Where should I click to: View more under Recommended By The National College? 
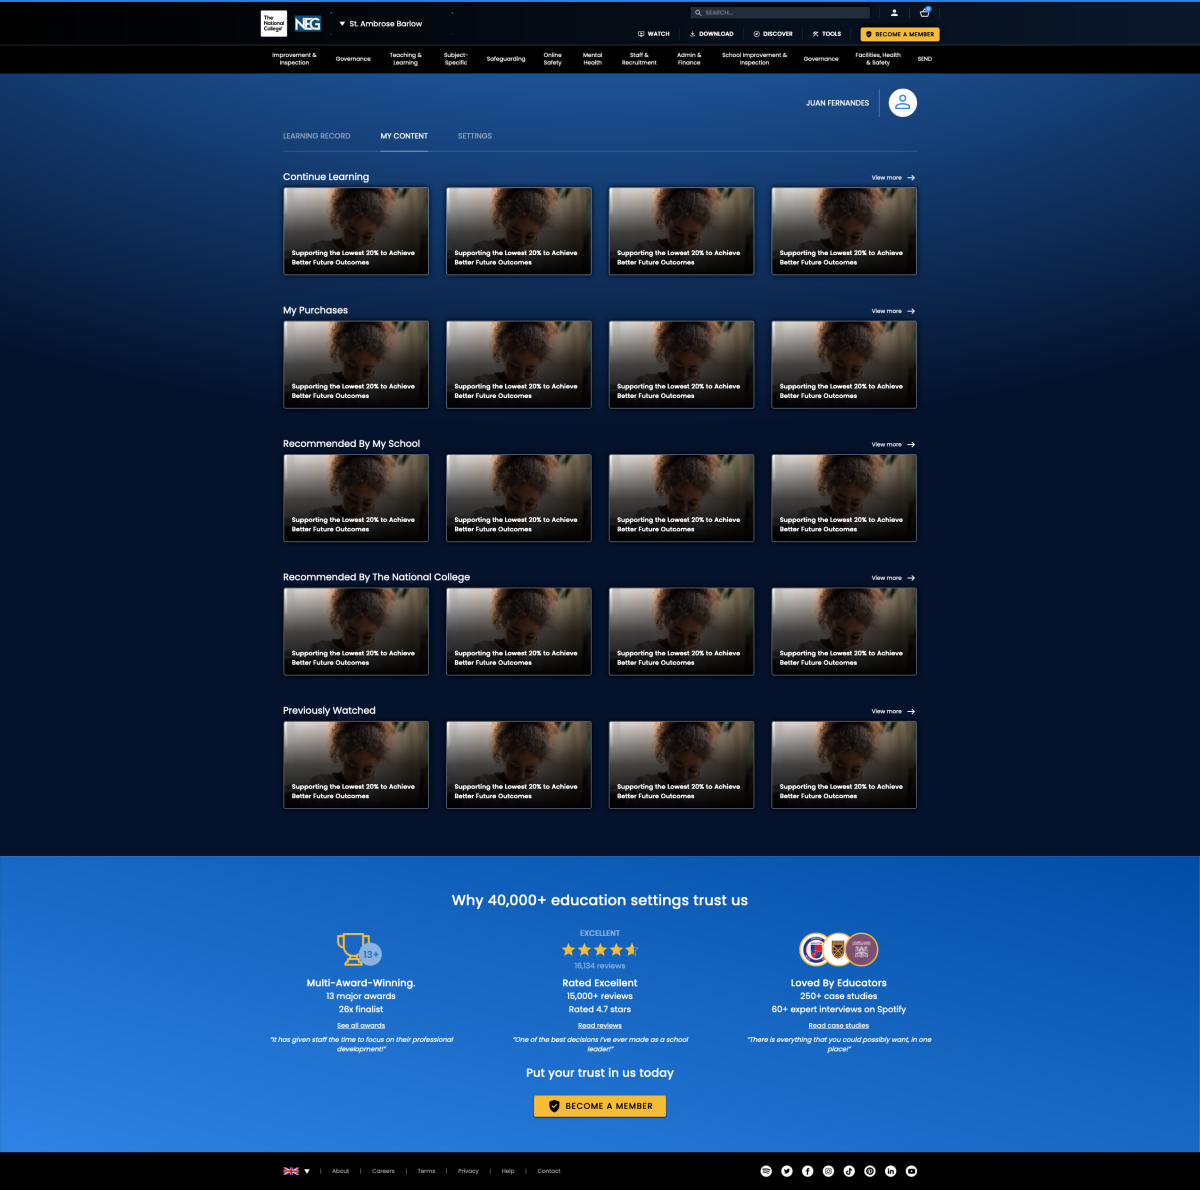click(x=893, y=578)
